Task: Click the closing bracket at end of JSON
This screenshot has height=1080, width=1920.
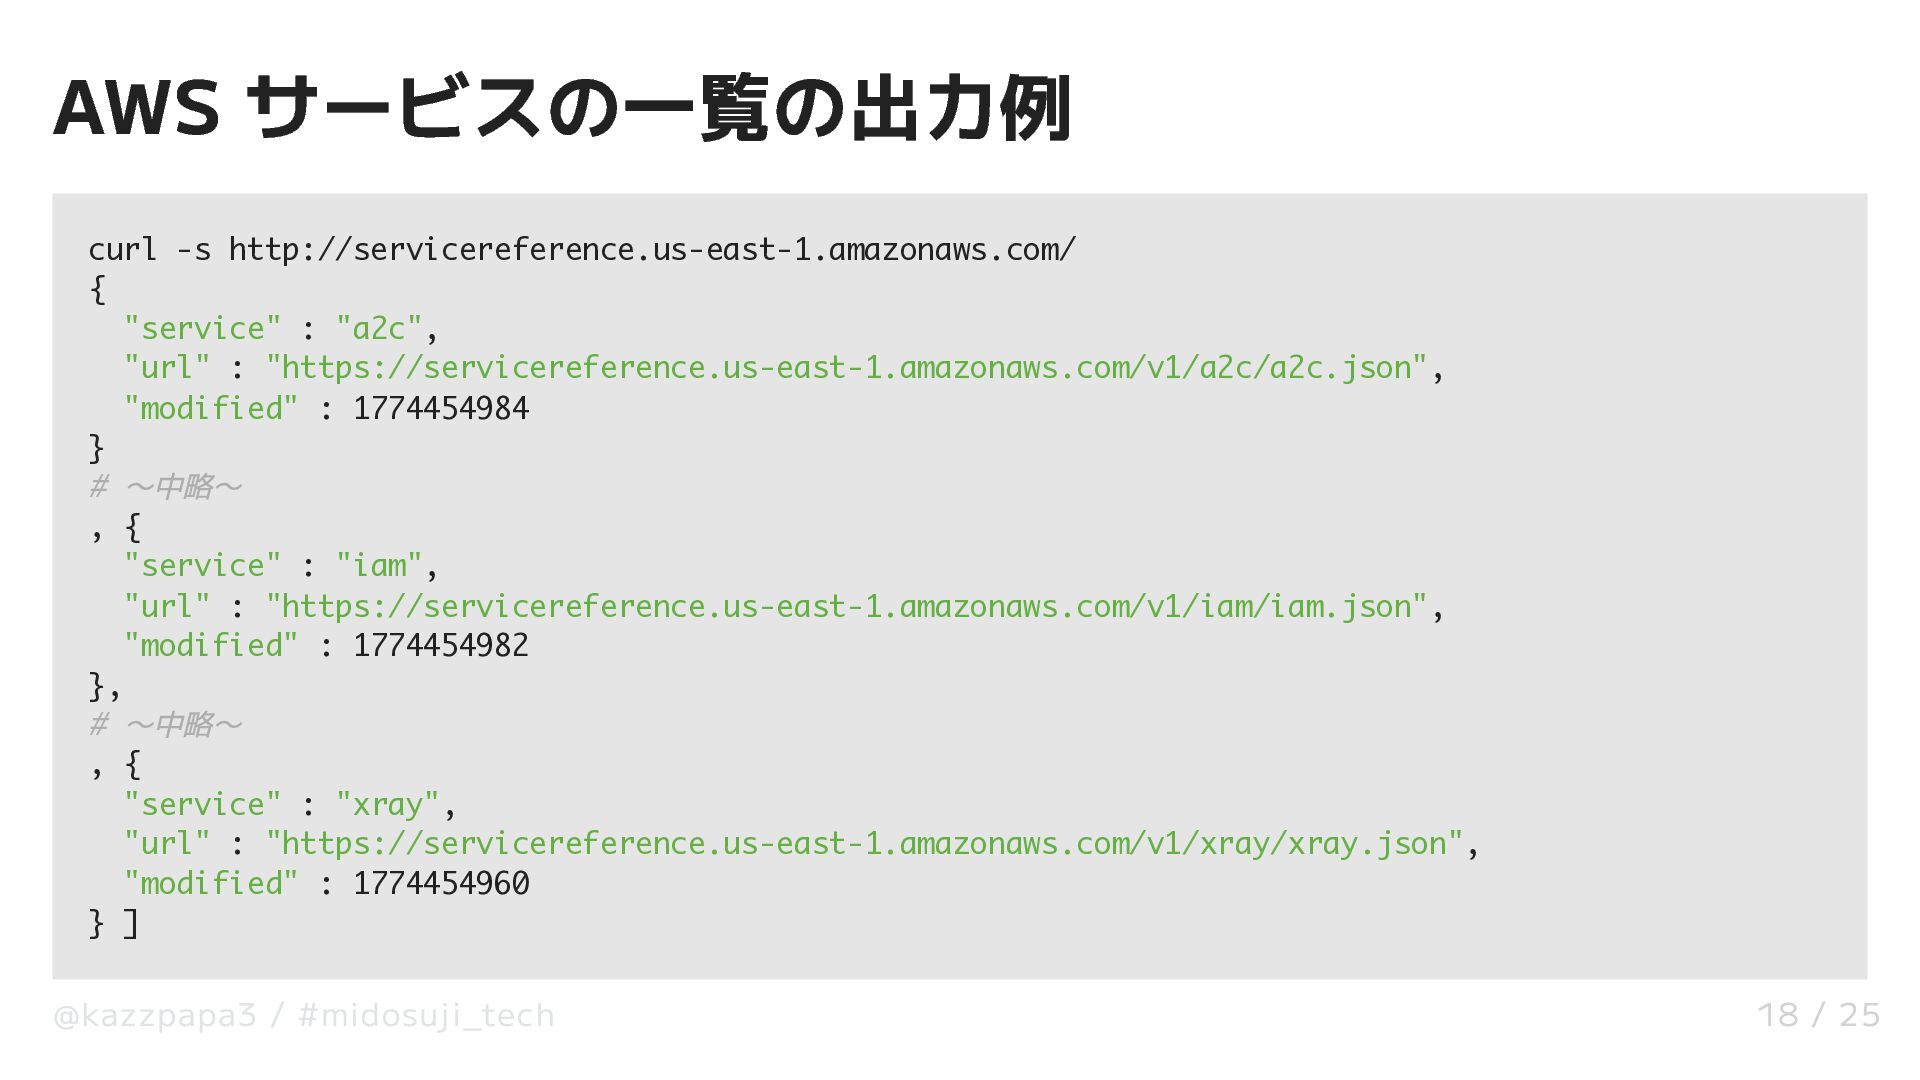Action: (x=130, y=923)
